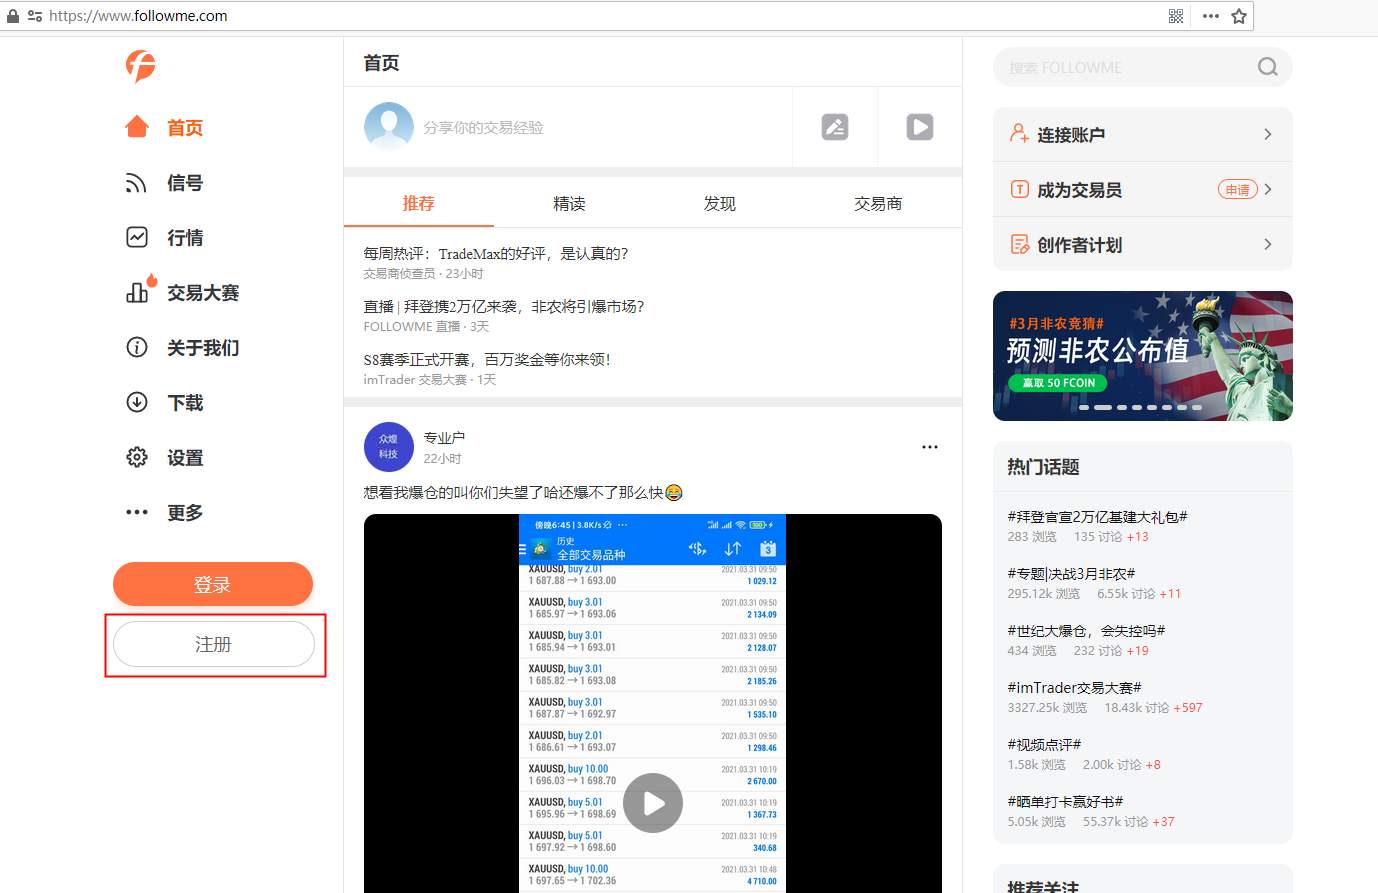Open article 每周热评: TradeMax的好评
The width and height of the screenshot is (1378, 893).
point(496,253)
